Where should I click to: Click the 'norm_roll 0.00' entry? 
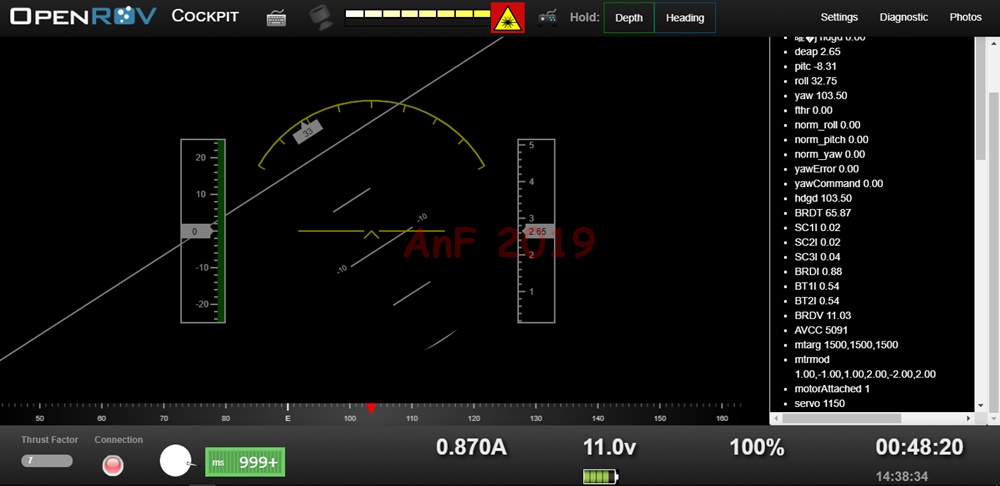pyautogui.click(x=827, y=125)
